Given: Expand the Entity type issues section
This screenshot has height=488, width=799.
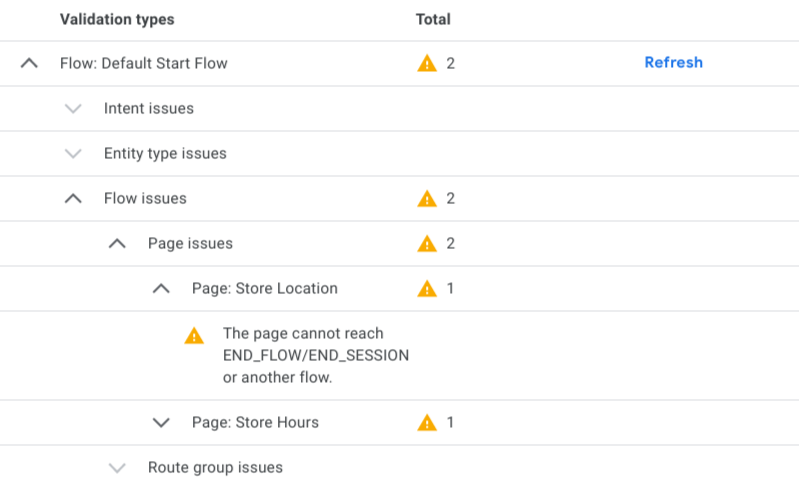Looking at the screenshot, I should (x=73, y=153).
